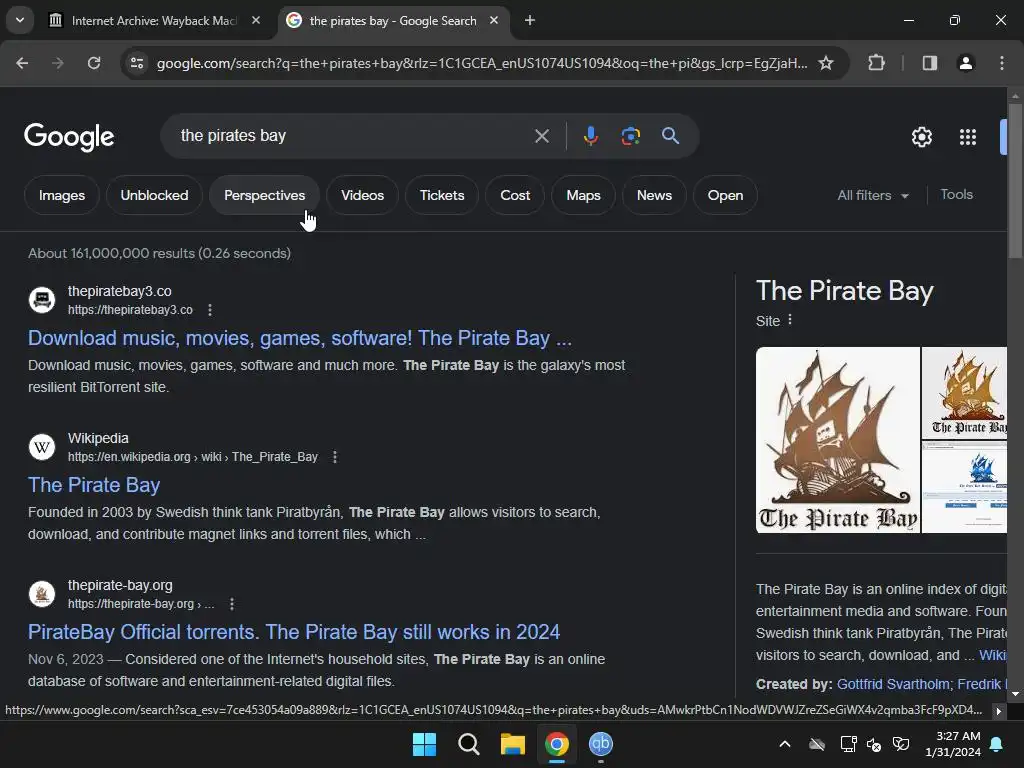
Task: Switch to News results
Action: tap(654, 195)
